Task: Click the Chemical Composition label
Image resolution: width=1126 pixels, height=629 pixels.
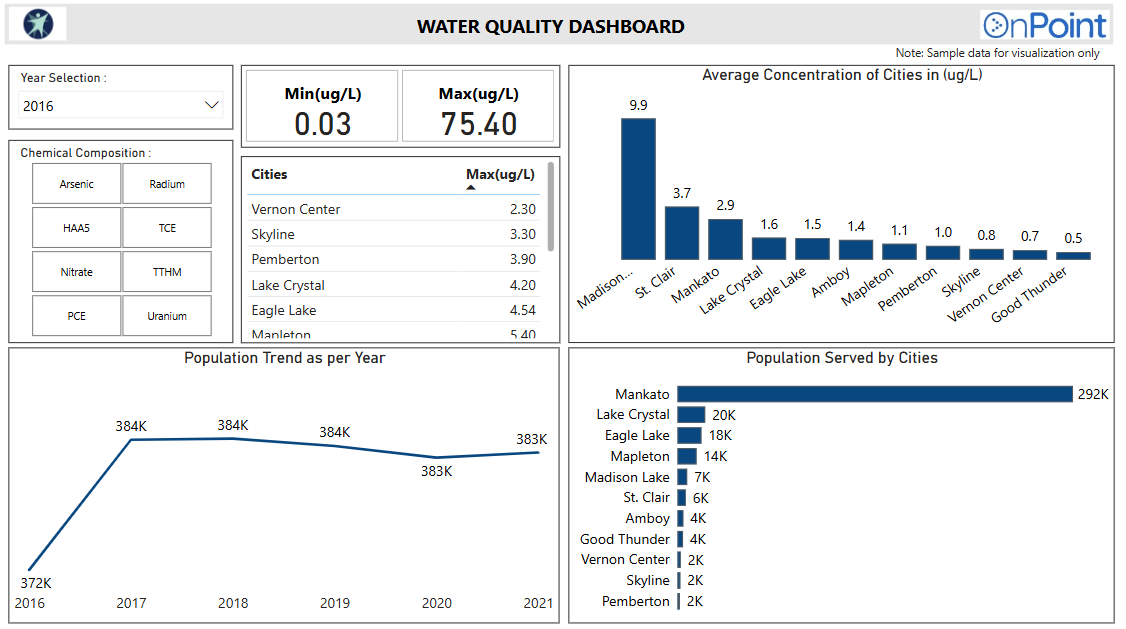Action: pyautogui.click(x=85, y=153)
